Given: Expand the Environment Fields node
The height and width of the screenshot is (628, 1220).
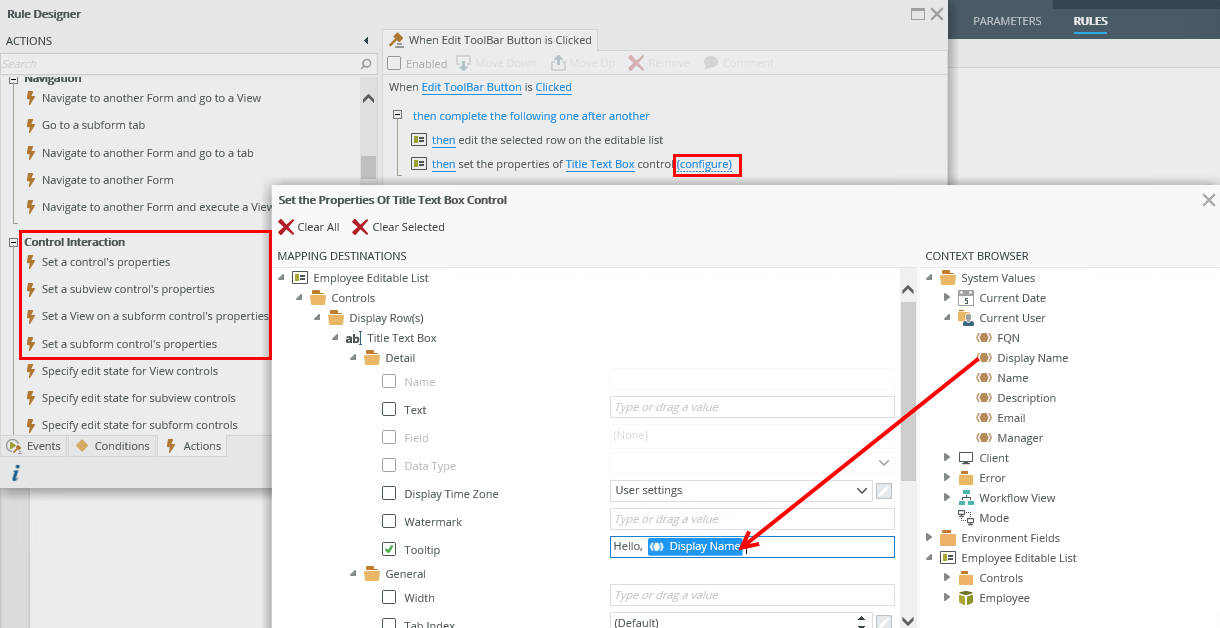Looking at the screenshot, I should click(x=930, y=538).
